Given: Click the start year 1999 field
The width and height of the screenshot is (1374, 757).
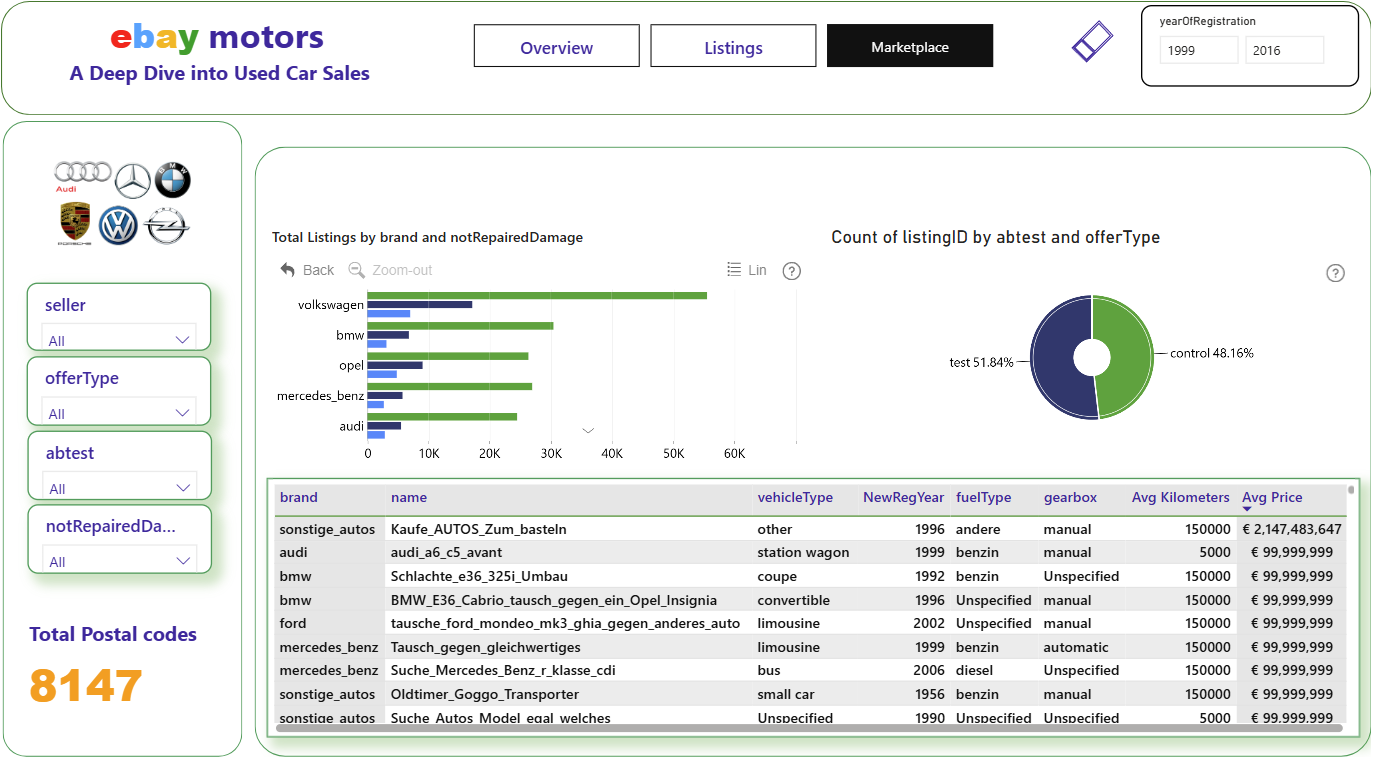Looking at the screenshot, I should [1199, 50].
